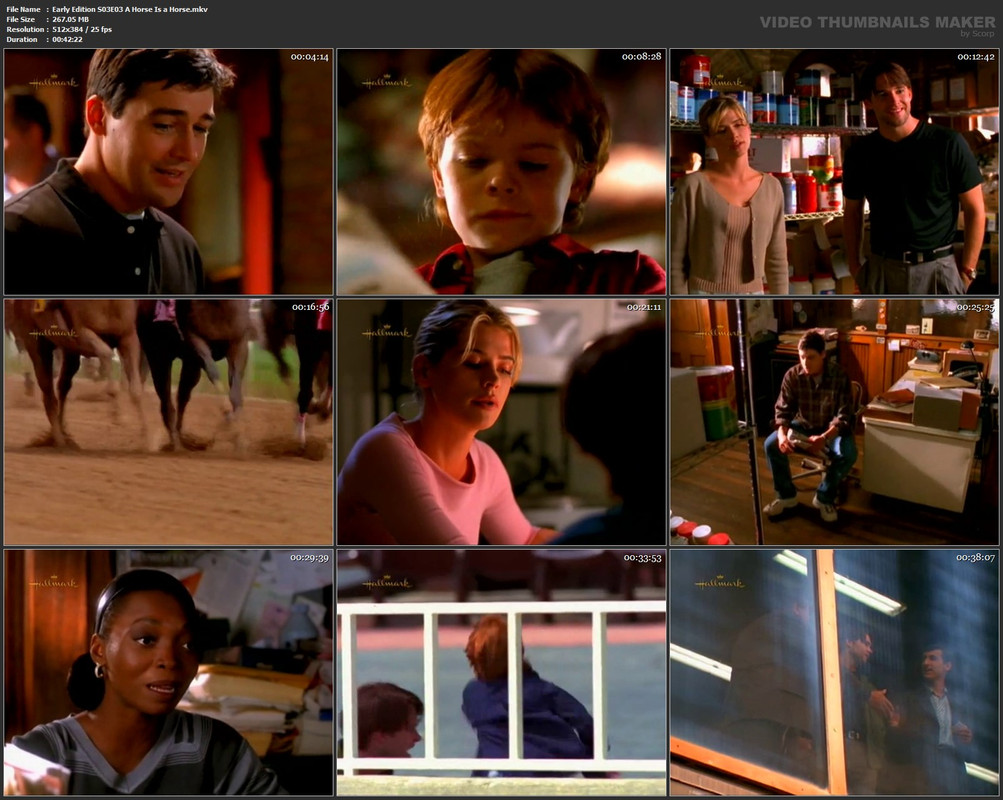Click the 'File Size' label
The width and height of the screenshot is (1003, 800).
[x=20, y=19]
